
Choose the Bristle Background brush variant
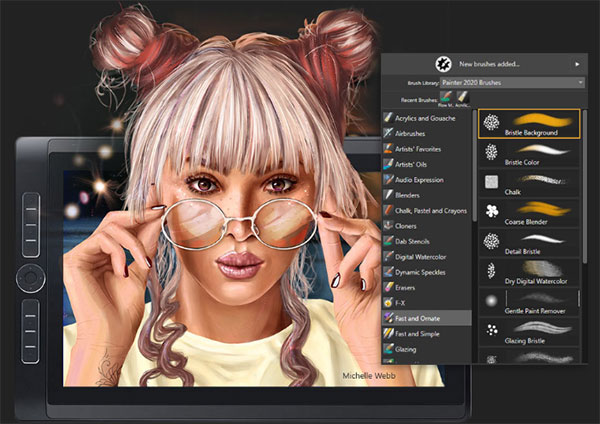pos(529,124)
